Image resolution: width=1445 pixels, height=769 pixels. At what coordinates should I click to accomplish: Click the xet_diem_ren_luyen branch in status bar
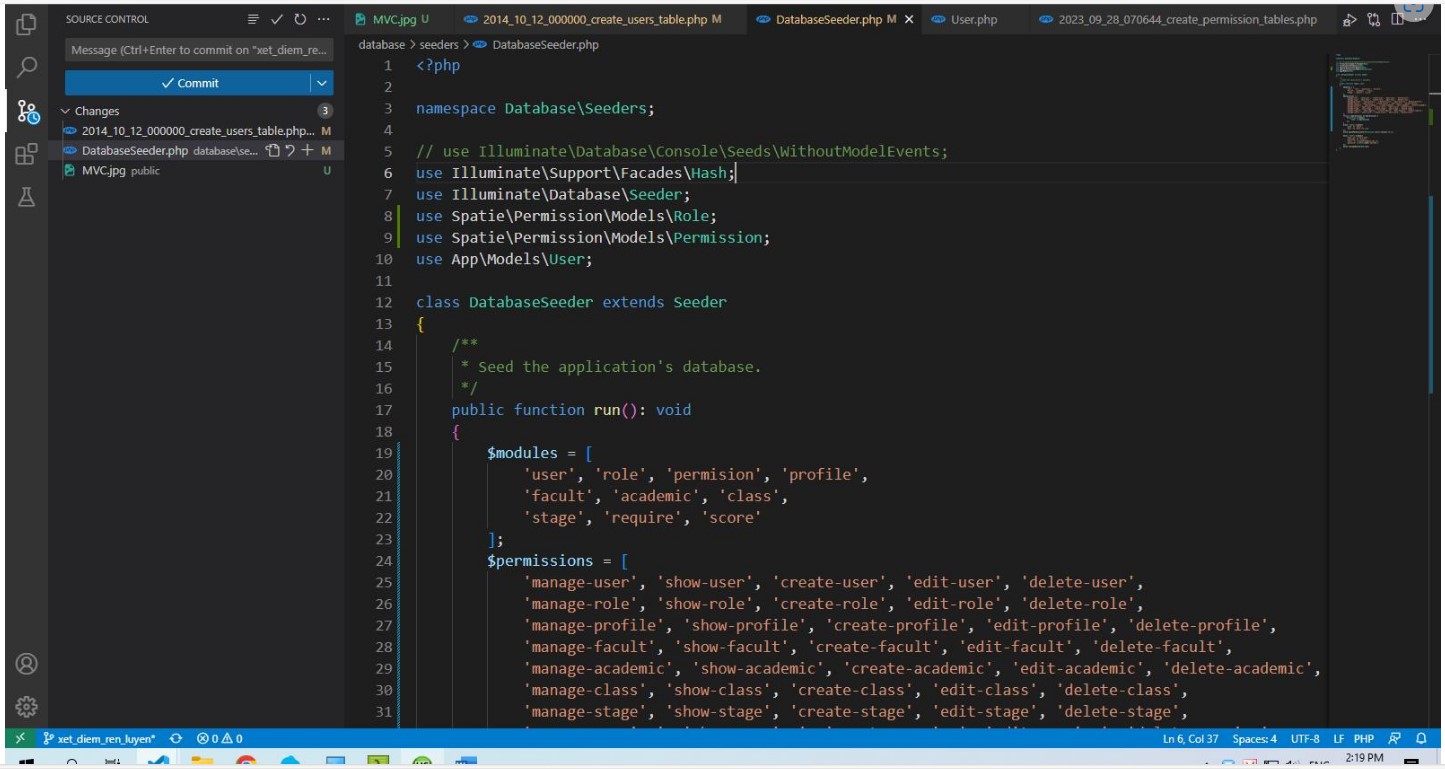point(99,739)
